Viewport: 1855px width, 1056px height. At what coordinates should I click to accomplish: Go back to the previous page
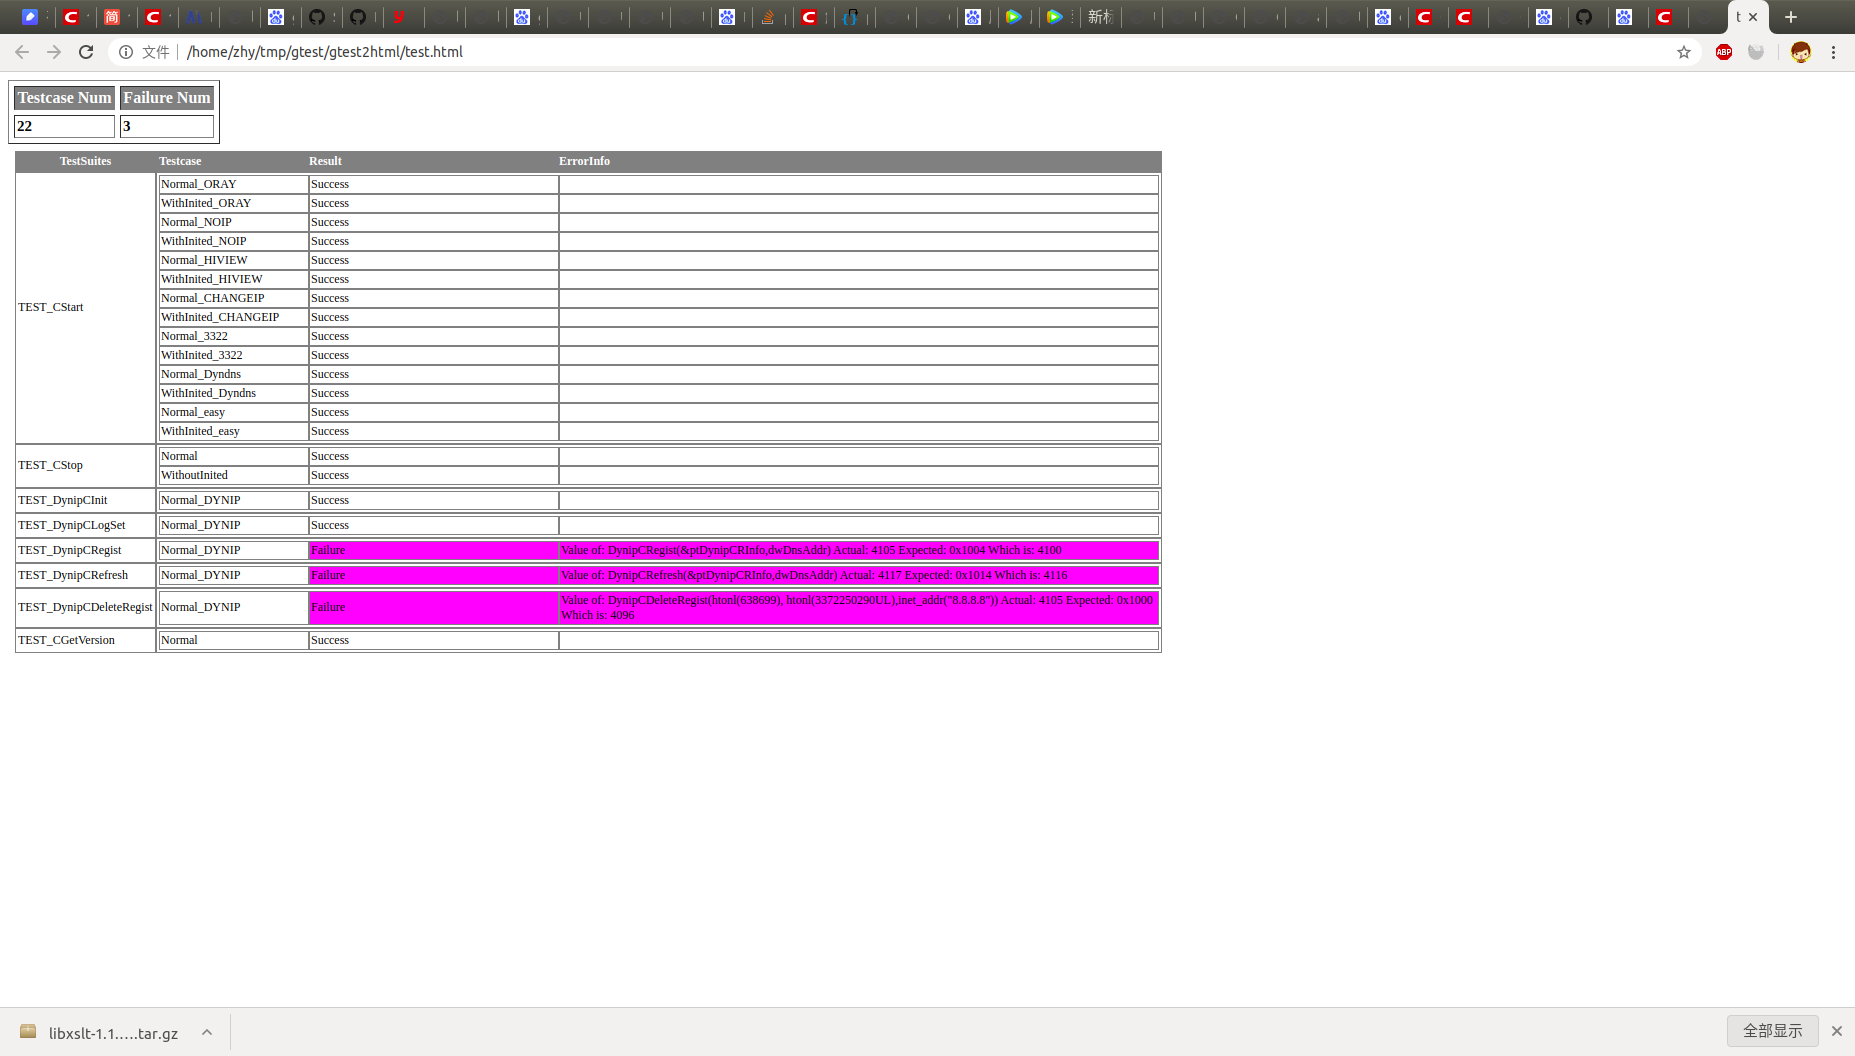point(22,52)
